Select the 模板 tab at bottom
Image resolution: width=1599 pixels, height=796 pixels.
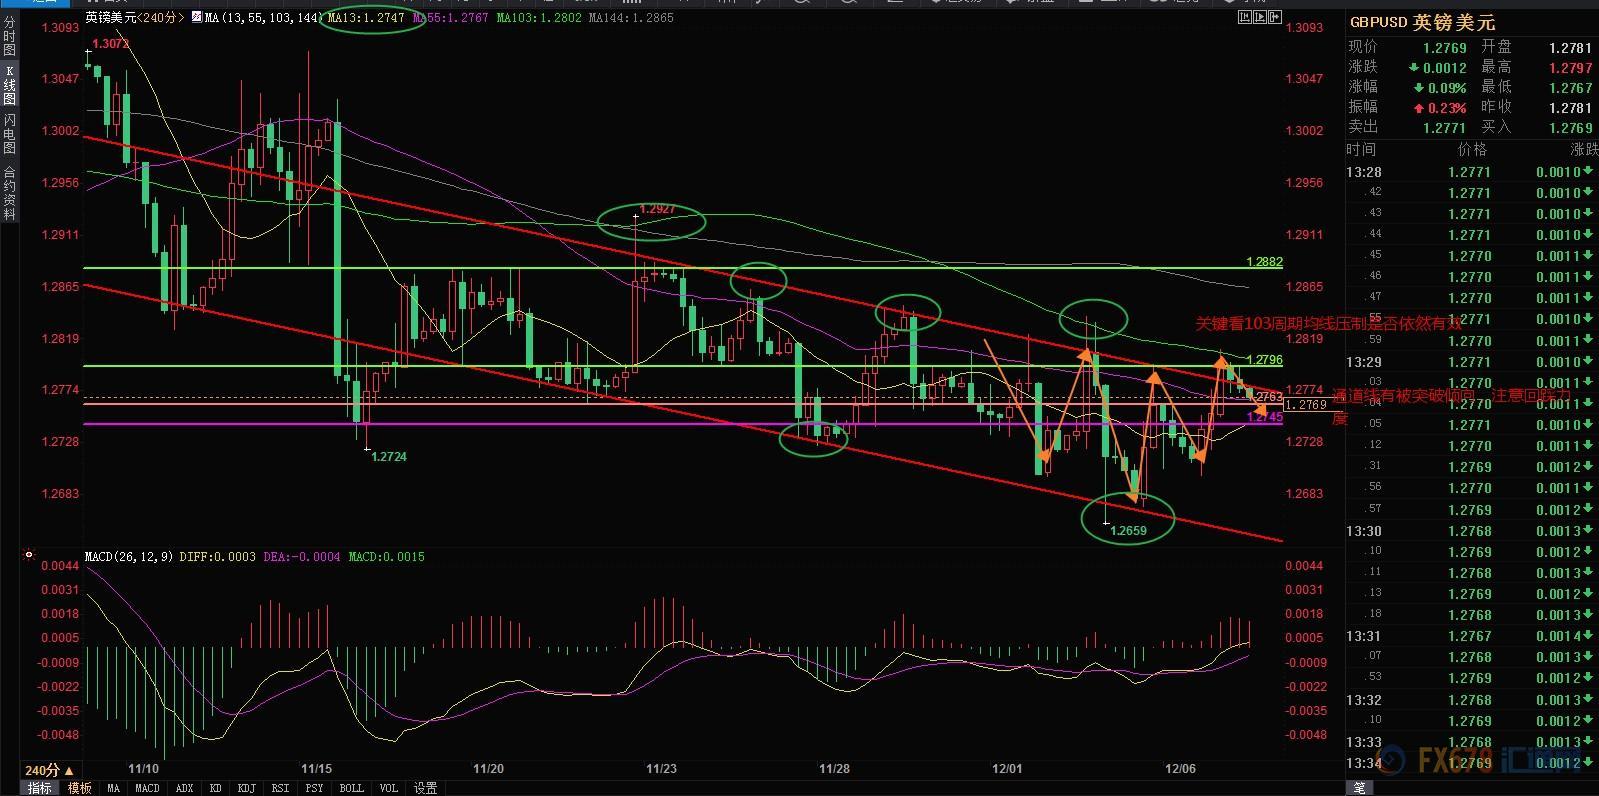[79, 788]
